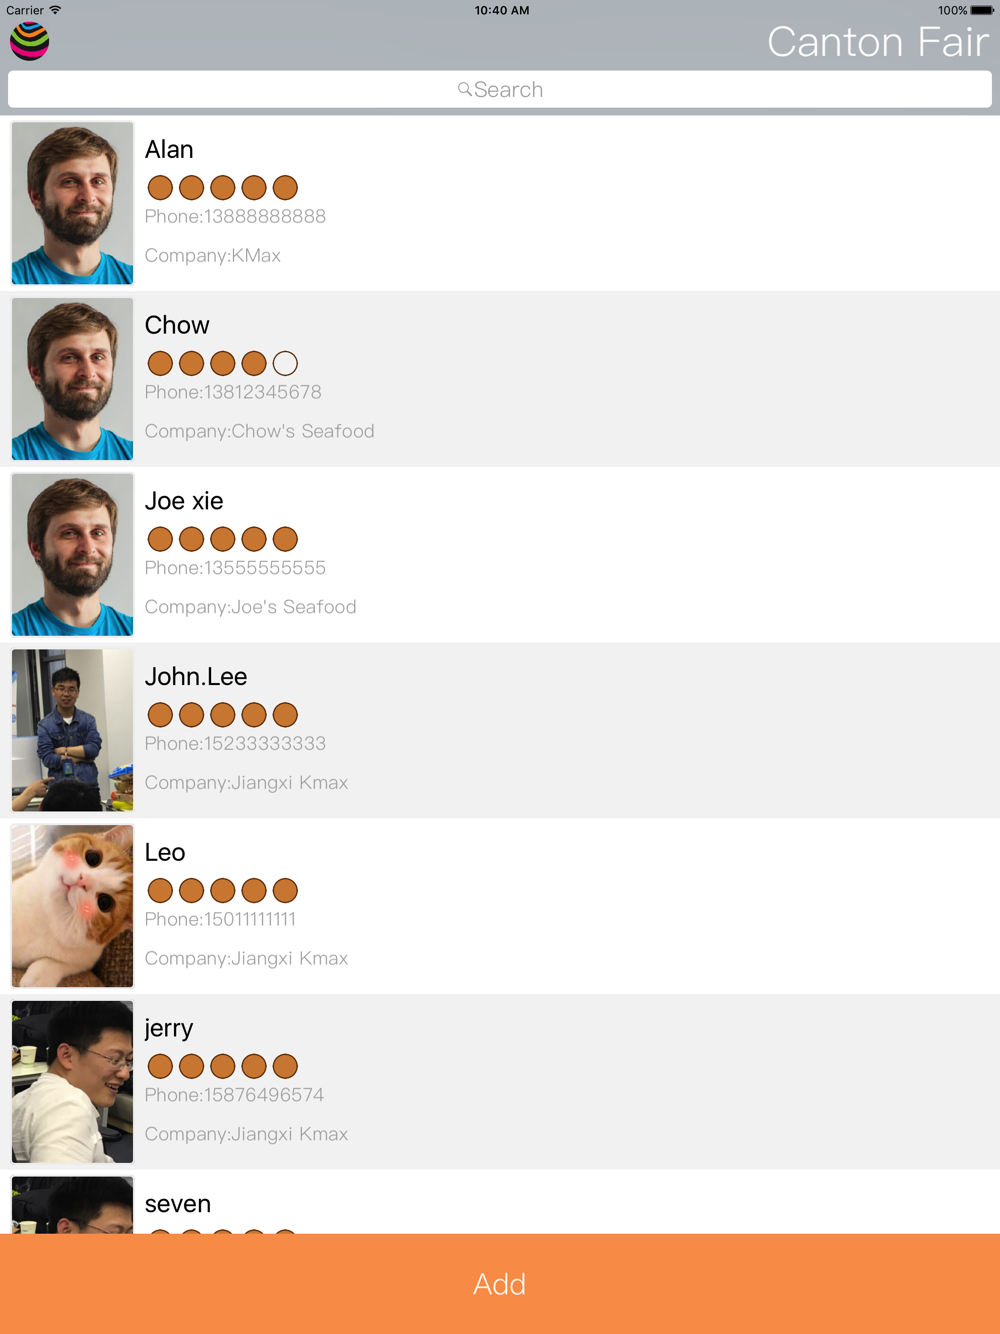Screen dimensions: 1000x1334
Task: Open the Leo cat photo thumbnail
Action: pyautogui.click(x=72, y=906)
